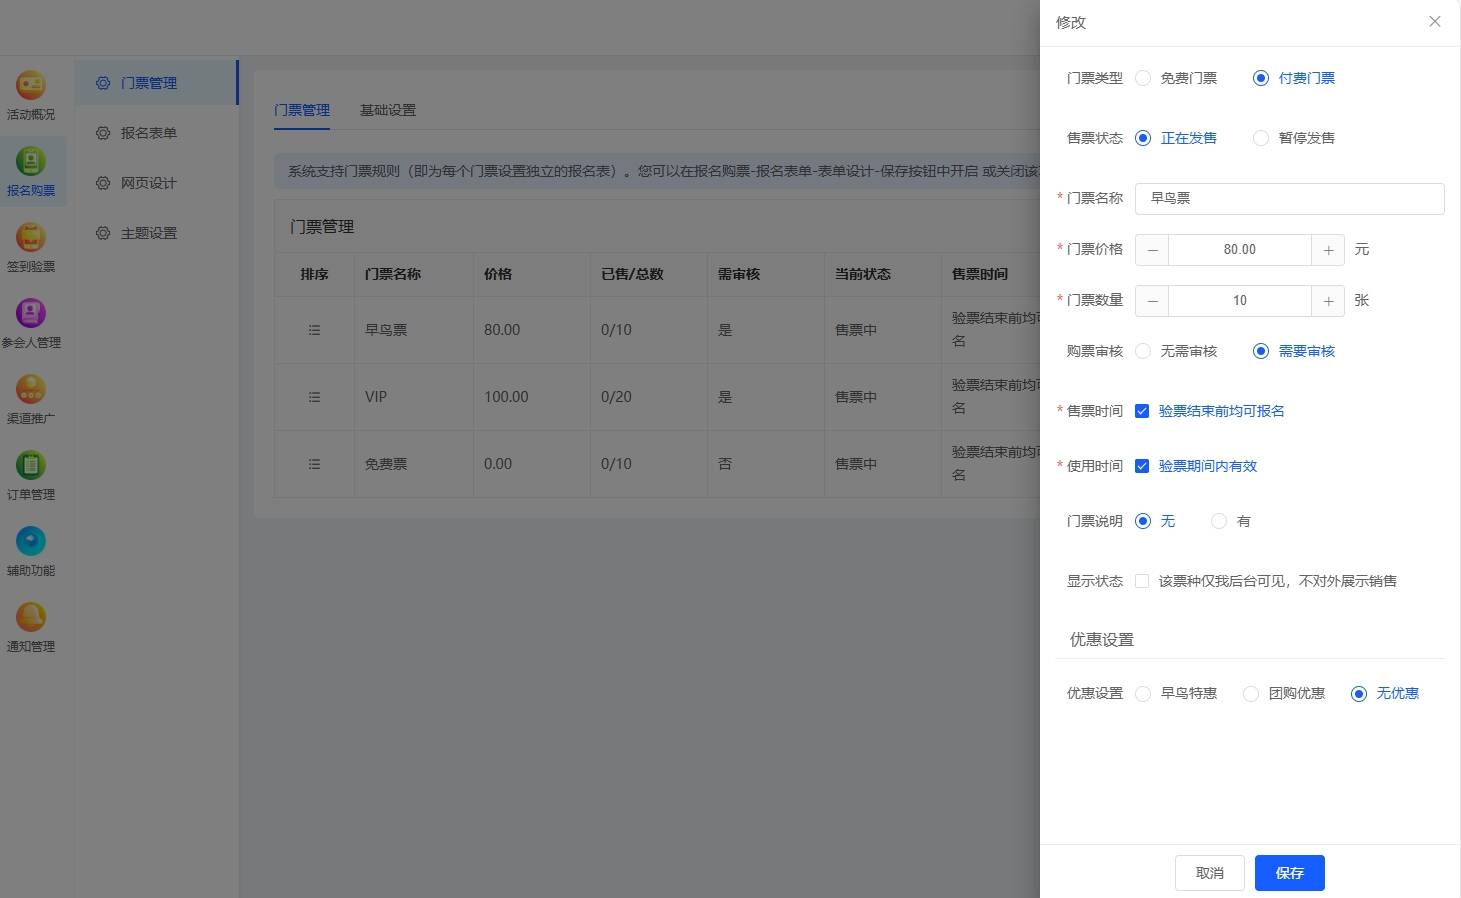Image resolution: width=1461 pixels, height=898 pixels.
Task: Decrease 门票价格 with minus button
Action: [1152, 250]
